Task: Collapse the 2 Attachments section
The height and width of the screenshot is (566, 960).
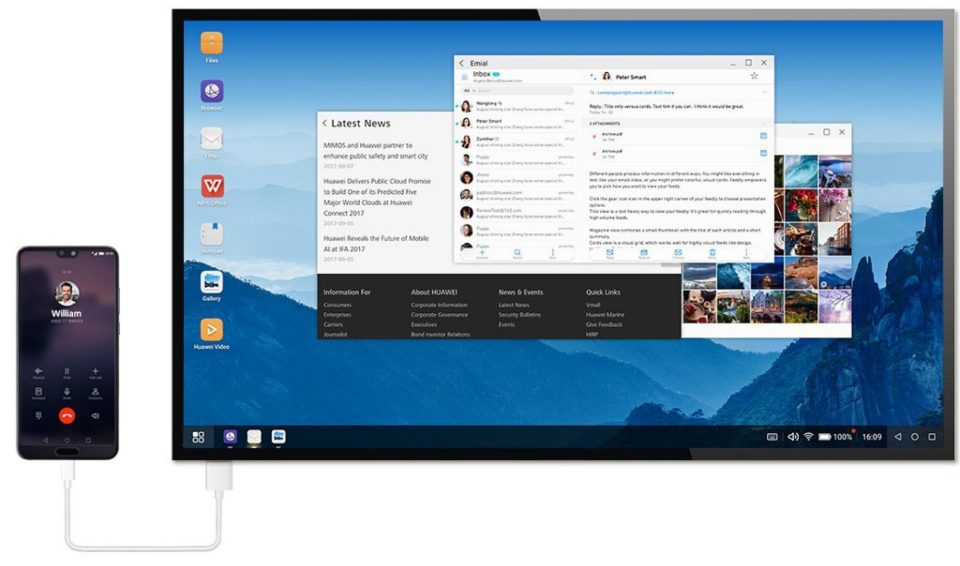Action: [x=765, y=123]
